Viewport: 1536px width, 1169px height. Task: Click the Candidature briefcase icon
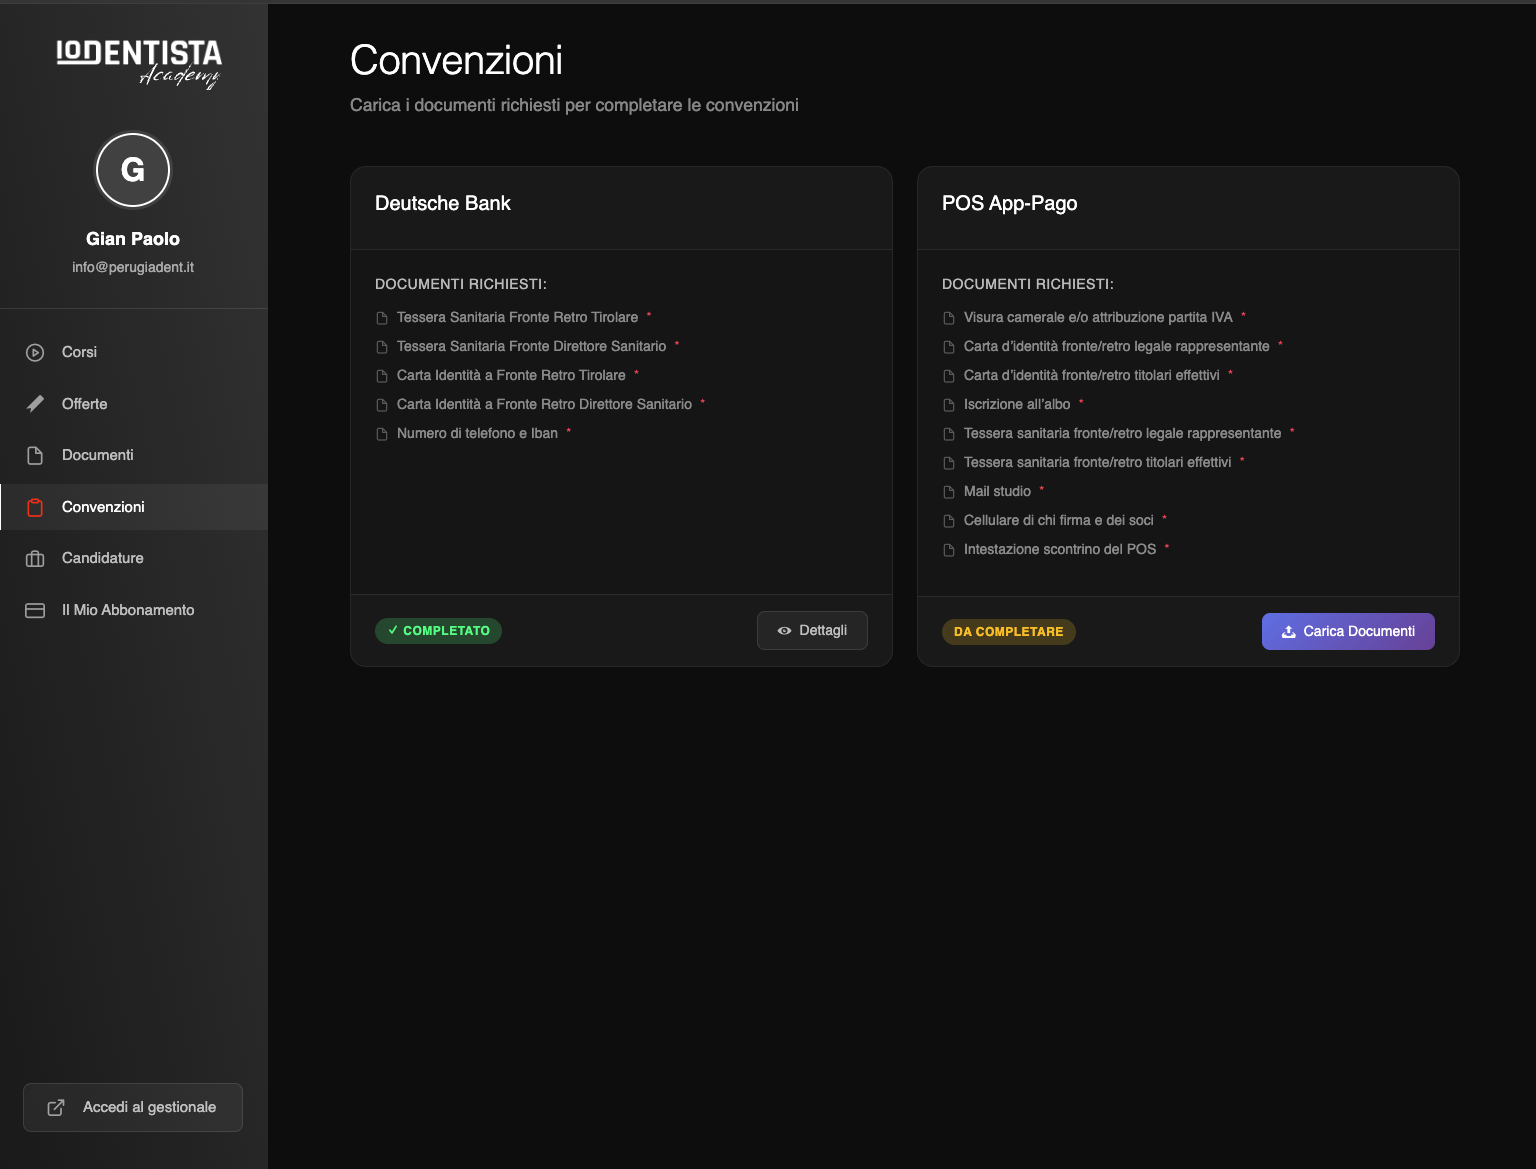tap(35, 558)
